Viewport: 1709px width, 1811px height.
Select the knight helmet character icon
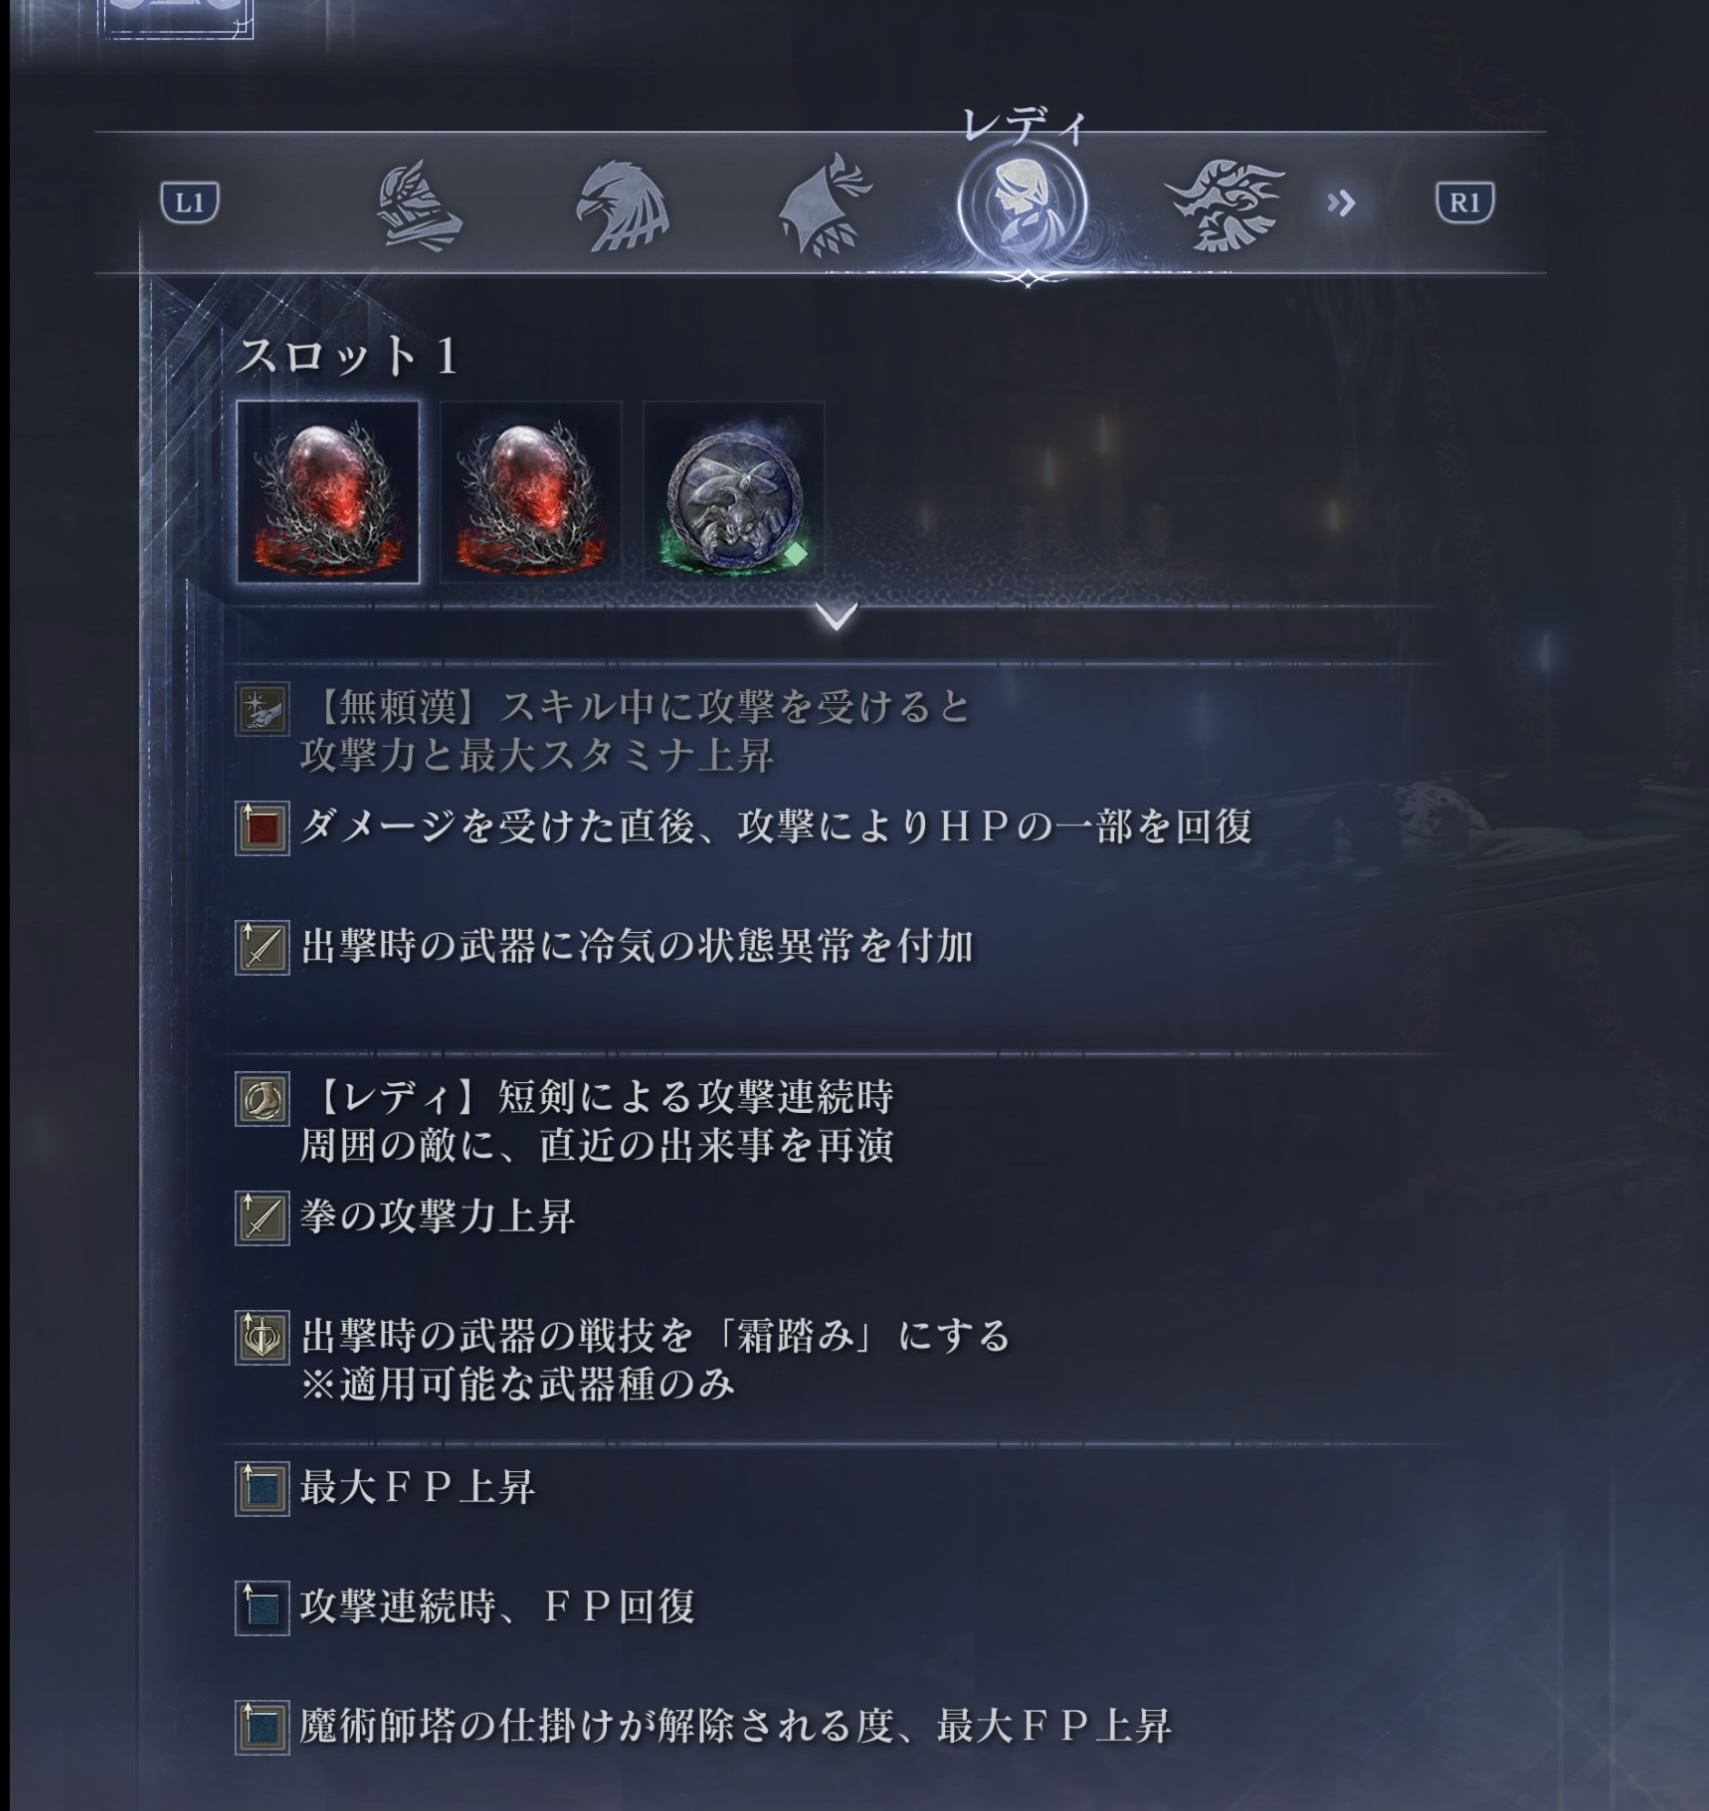point(419,204)
